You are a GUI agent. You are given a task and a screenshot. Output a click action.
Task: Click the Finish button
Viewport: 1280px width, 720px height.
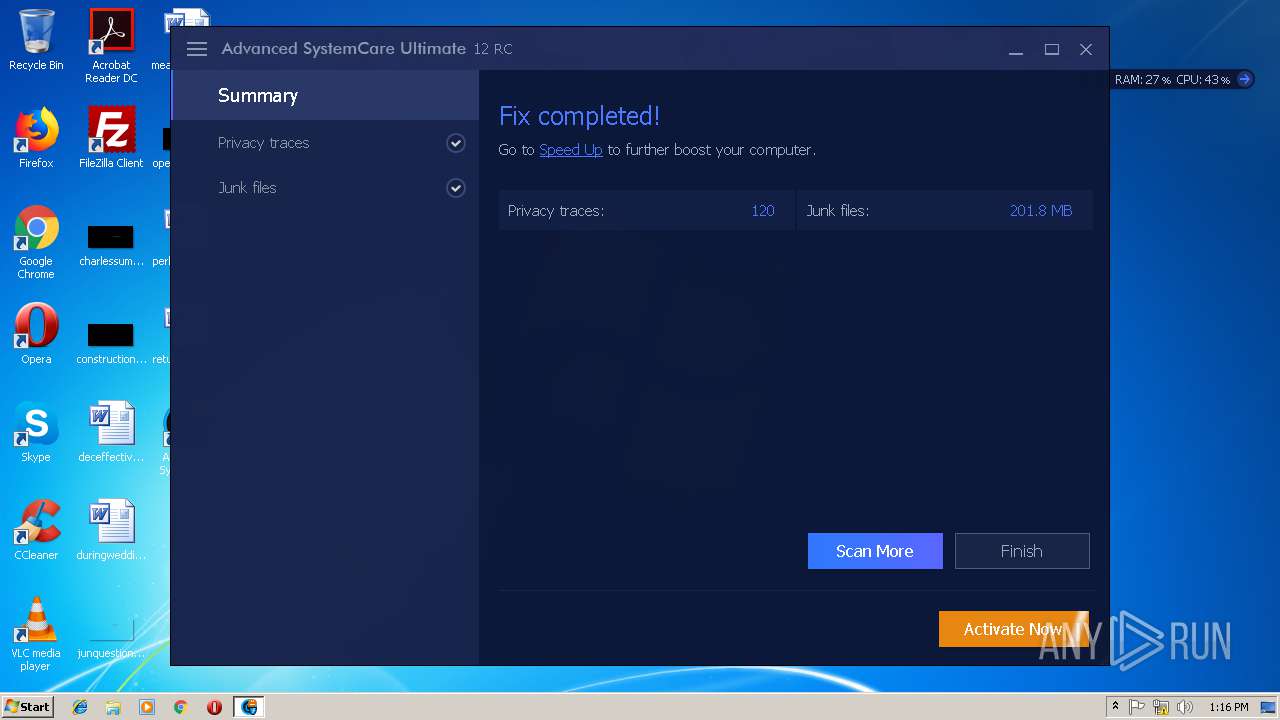click(x=1022, y=551)
